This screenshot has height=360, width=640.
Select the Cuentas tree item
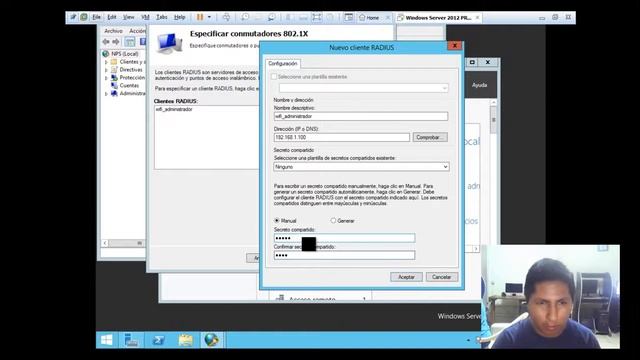(x=129, y=86)
